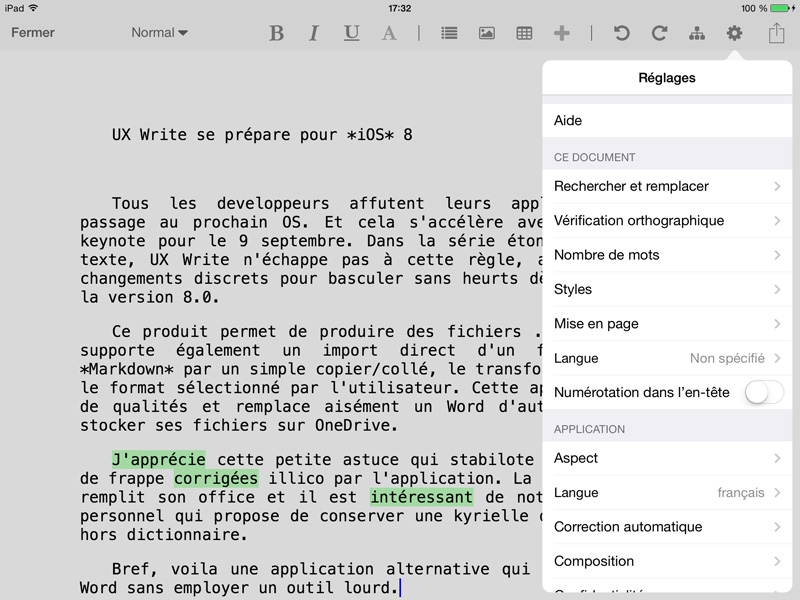The image size is (800, 600).
Task: Tap the battery icon in status bar
Action: point(781,8)
